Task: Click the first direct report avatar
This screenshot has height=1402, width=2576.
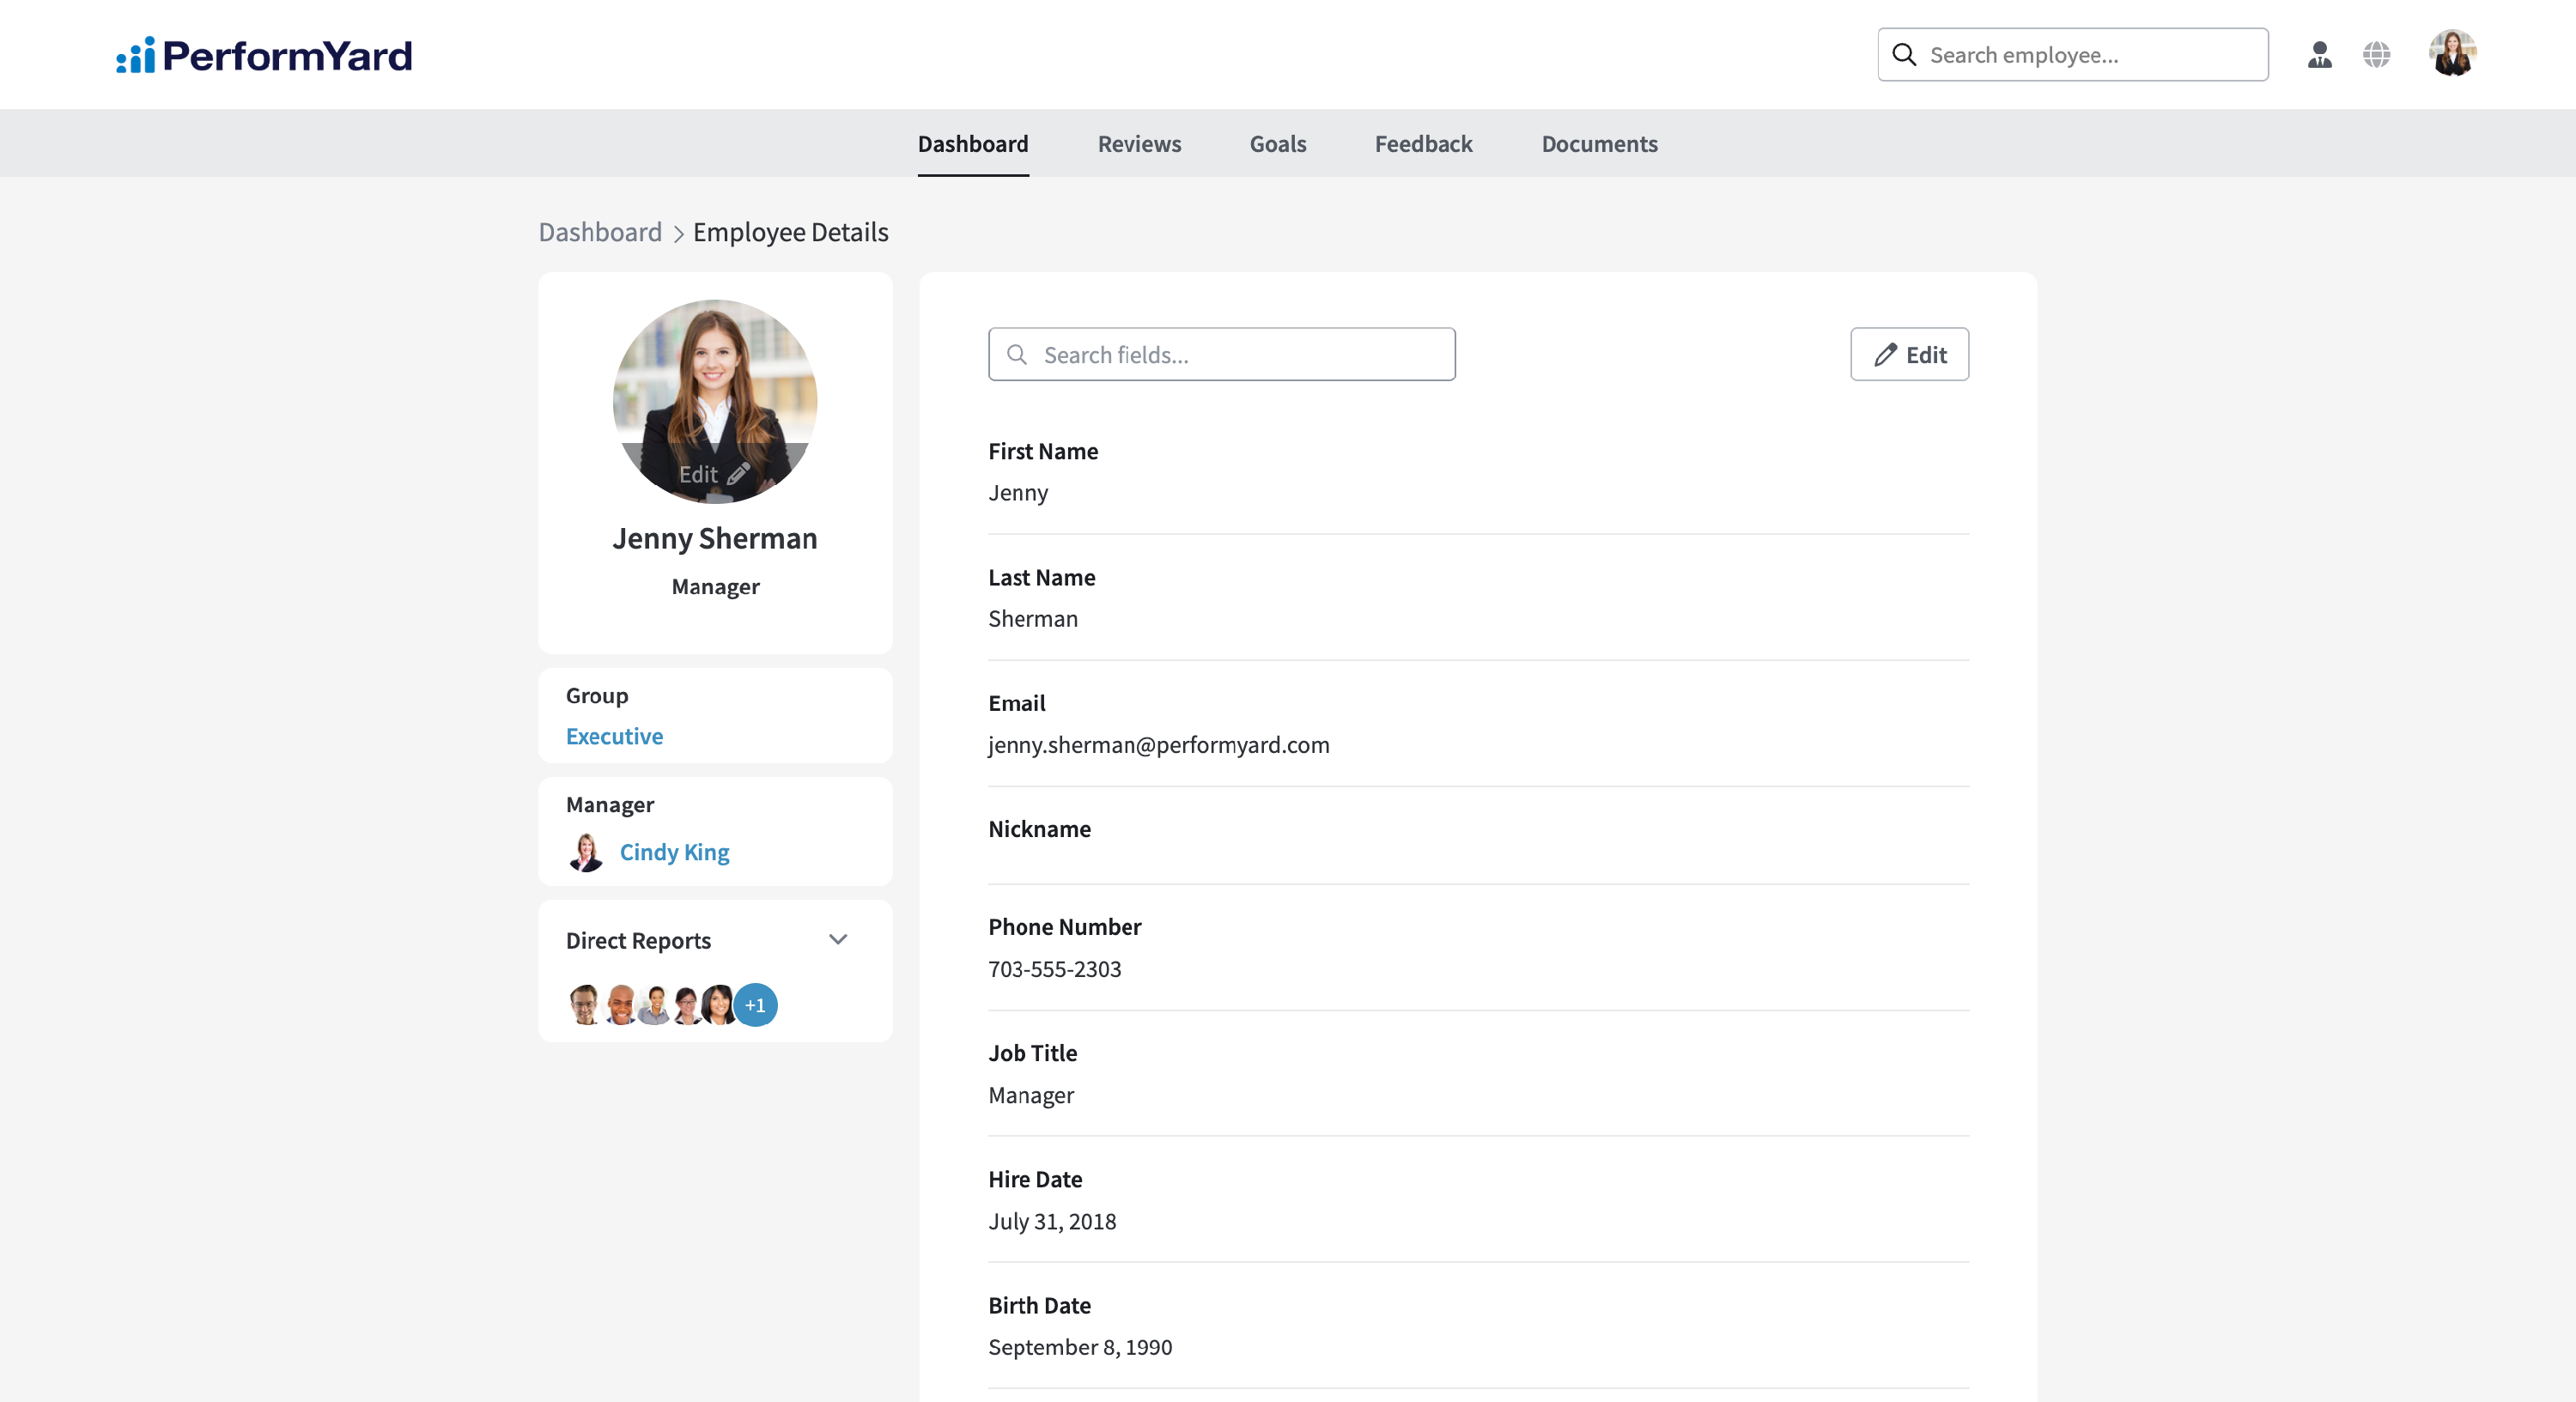Action: (x=584, y=1005)
